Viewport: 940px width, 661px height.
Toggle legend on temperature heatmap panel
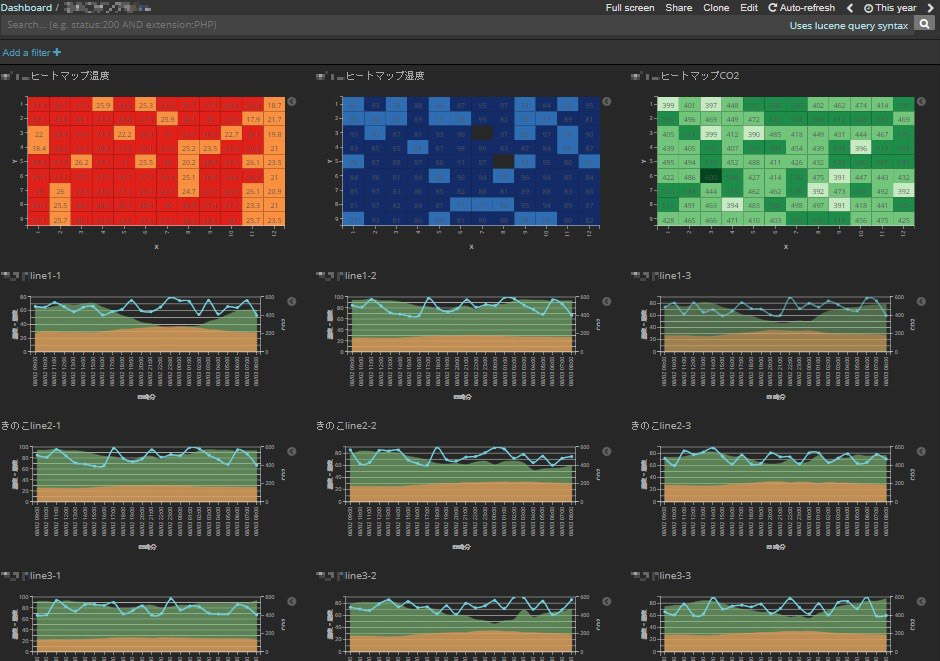(292, 102)
